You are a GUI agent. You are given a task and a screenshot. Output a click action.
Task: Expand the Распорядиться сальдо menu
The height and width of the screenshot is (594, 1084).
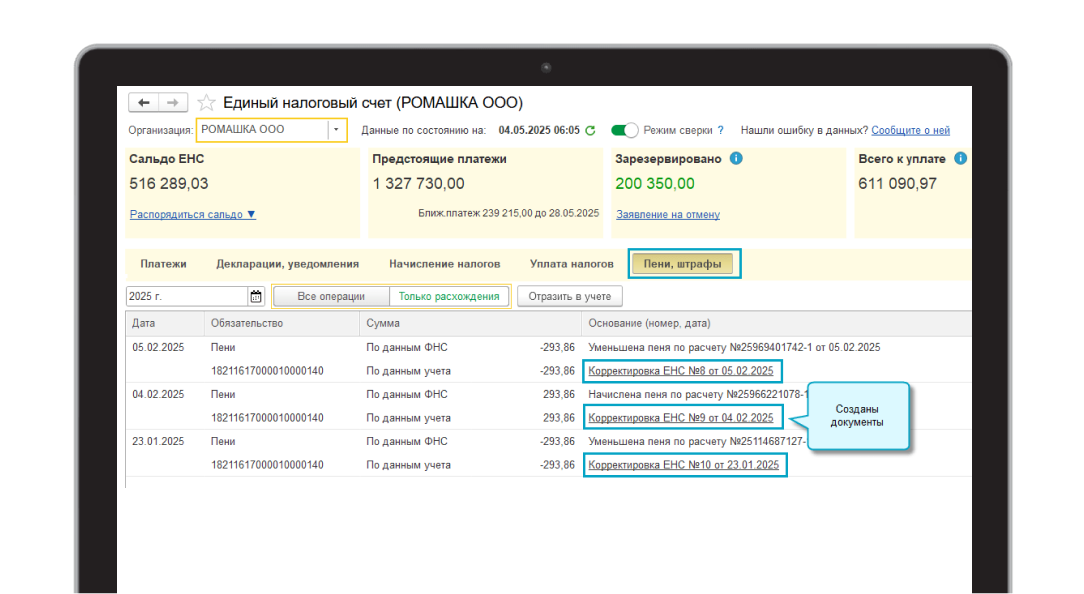tap(193, 214)
